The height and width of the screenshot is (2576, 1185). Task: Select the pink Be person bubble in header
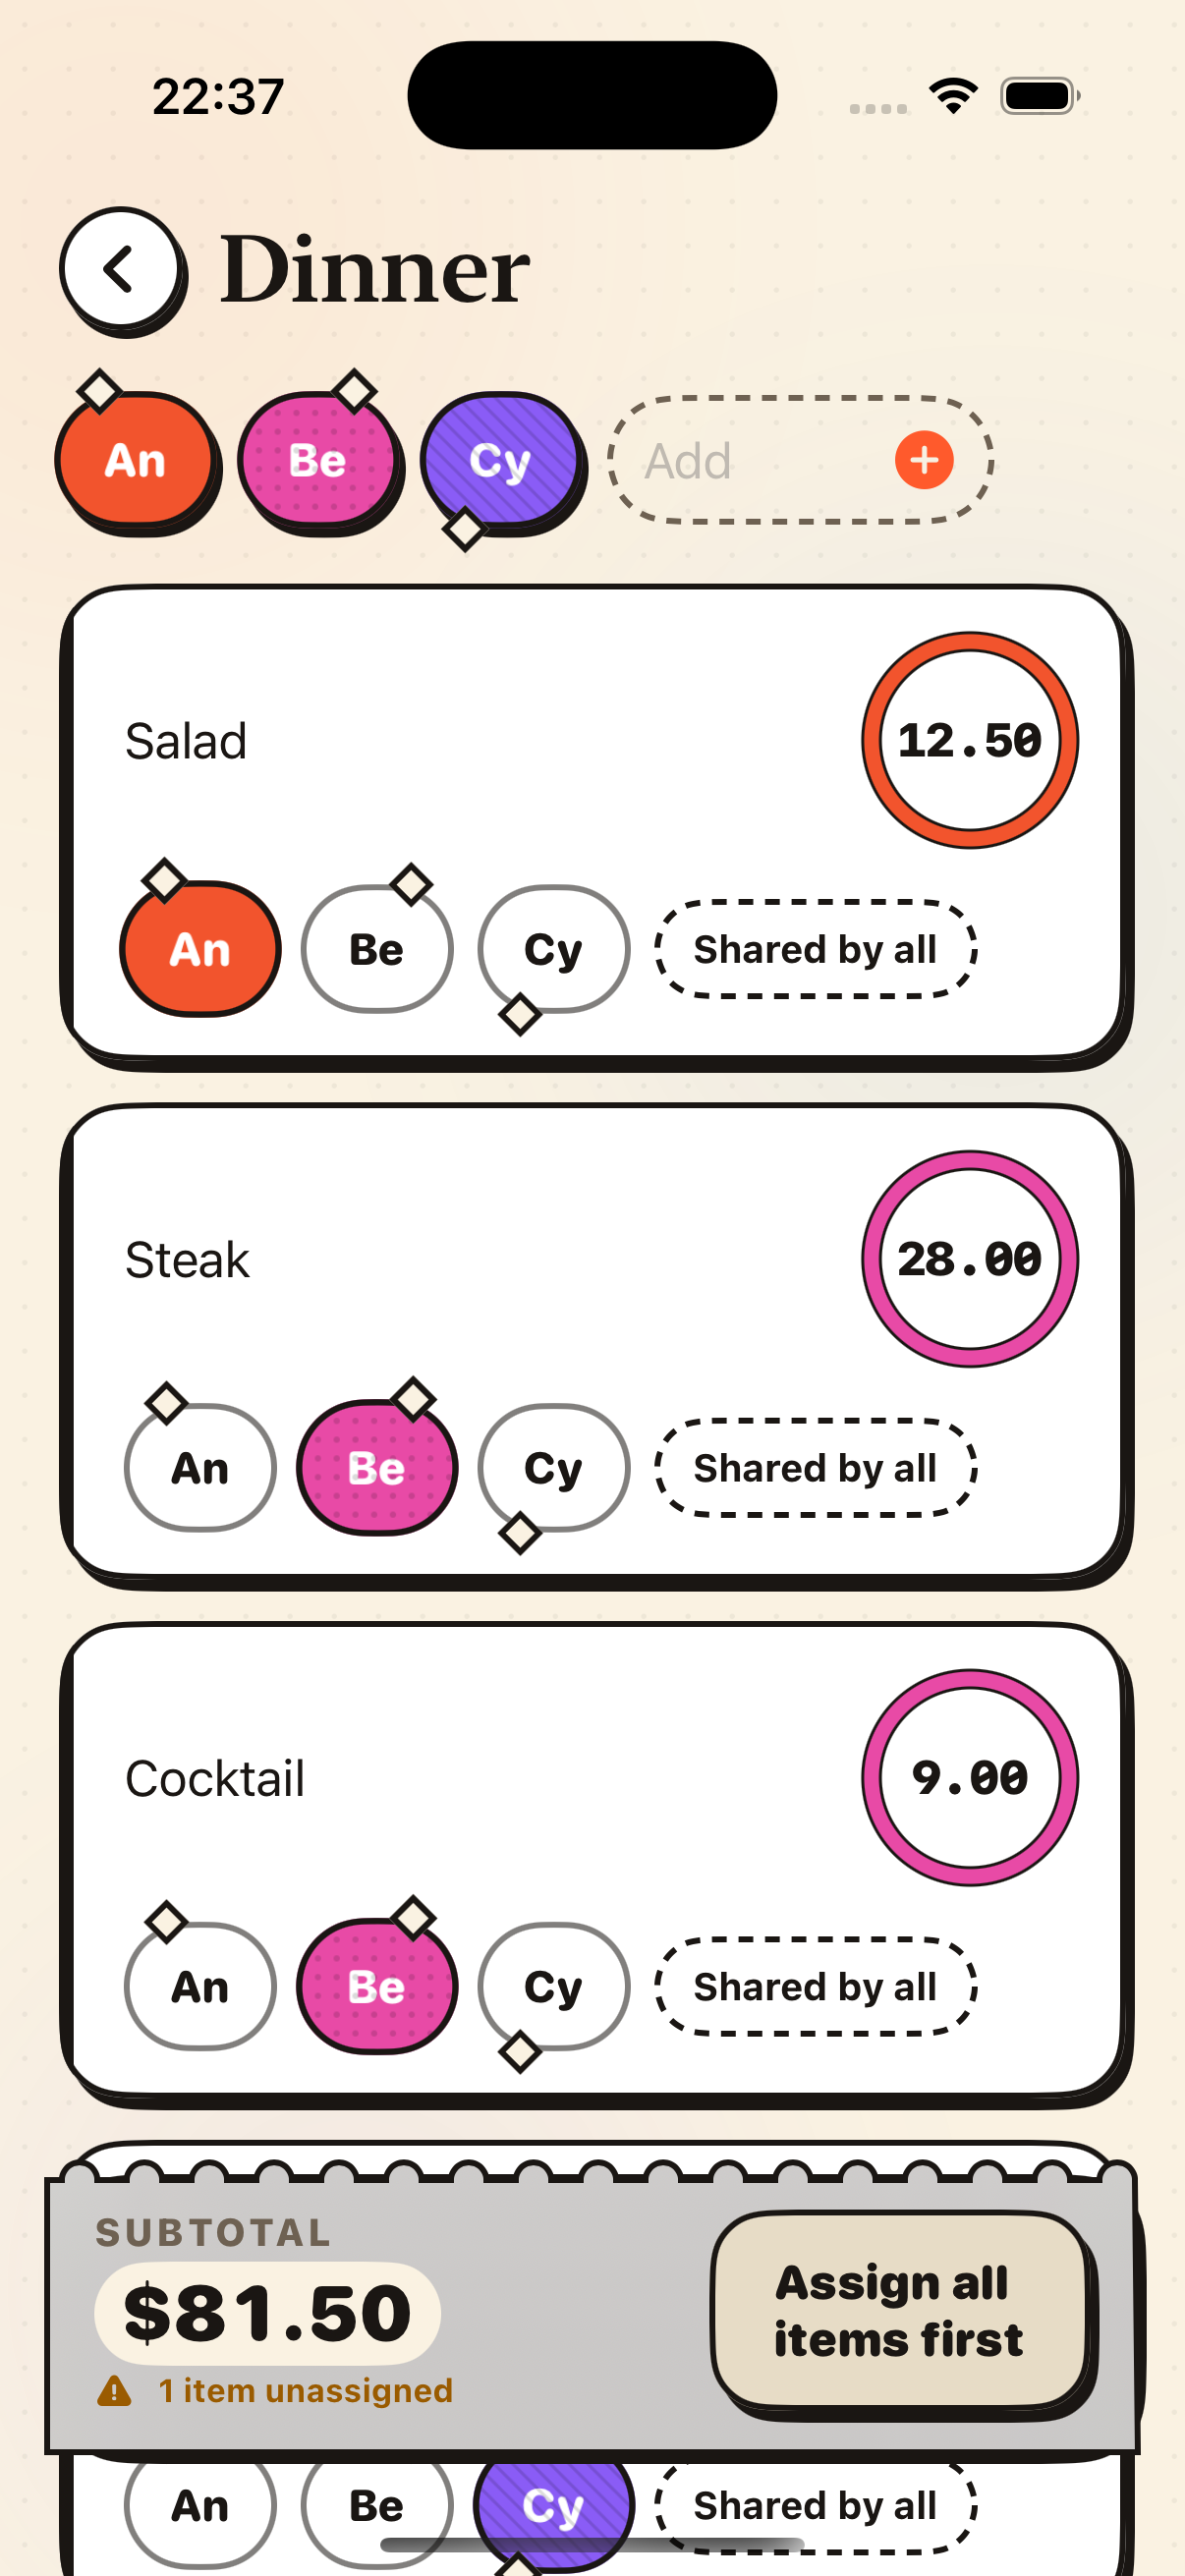(x=318, y=460)
